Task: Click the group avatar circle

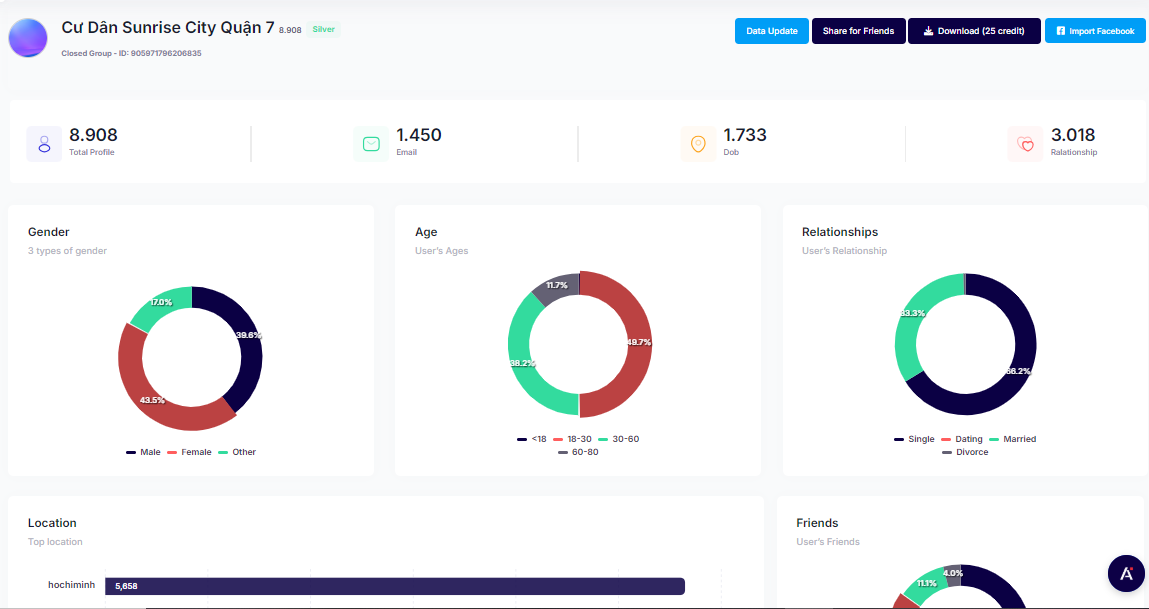Action: 28,37
